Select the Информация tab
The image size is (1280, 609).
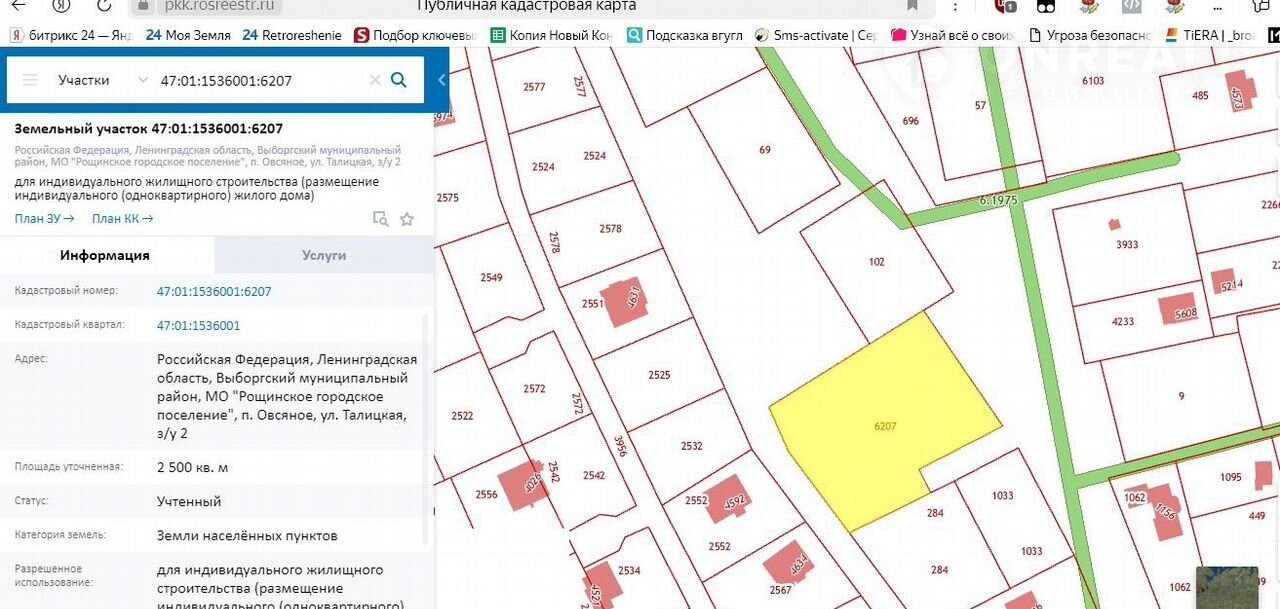[105, 255]
